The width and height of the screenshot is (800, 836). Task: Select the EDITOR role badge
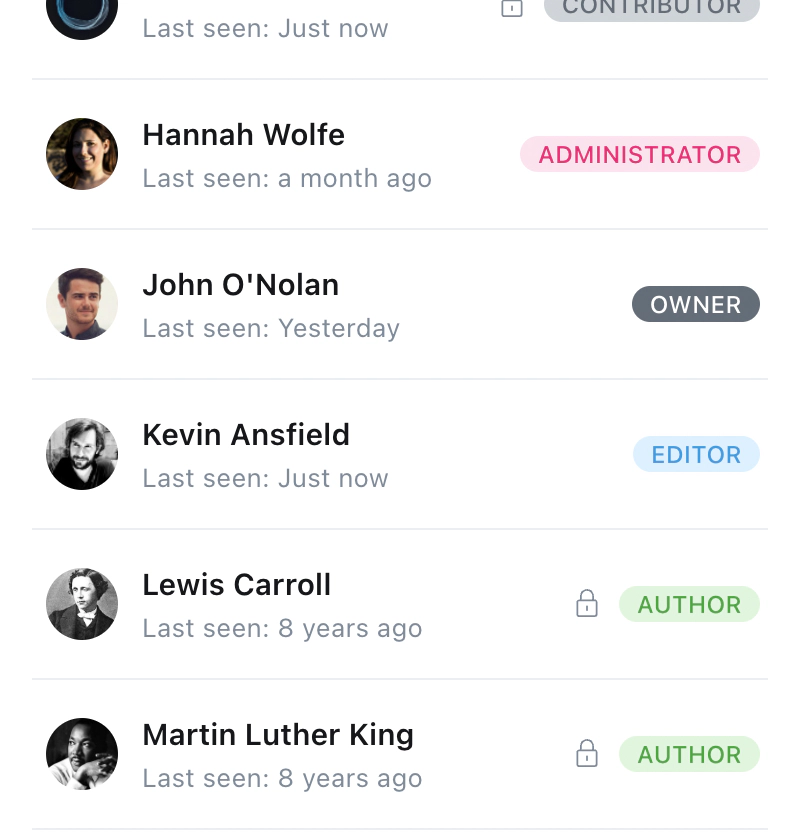[x=695, y=454]
